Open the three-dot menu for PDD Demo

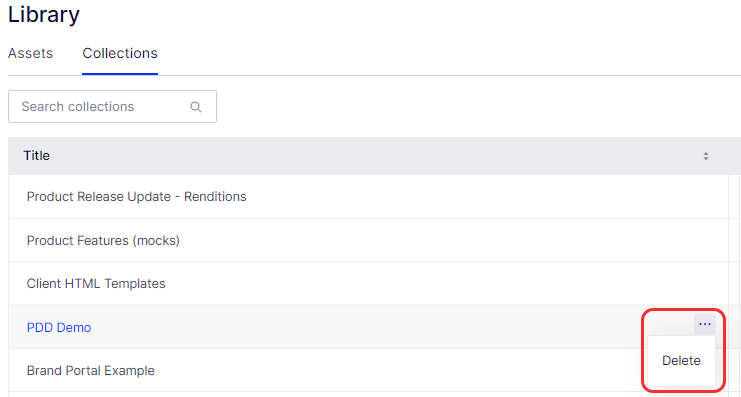[x=705, y=325]
